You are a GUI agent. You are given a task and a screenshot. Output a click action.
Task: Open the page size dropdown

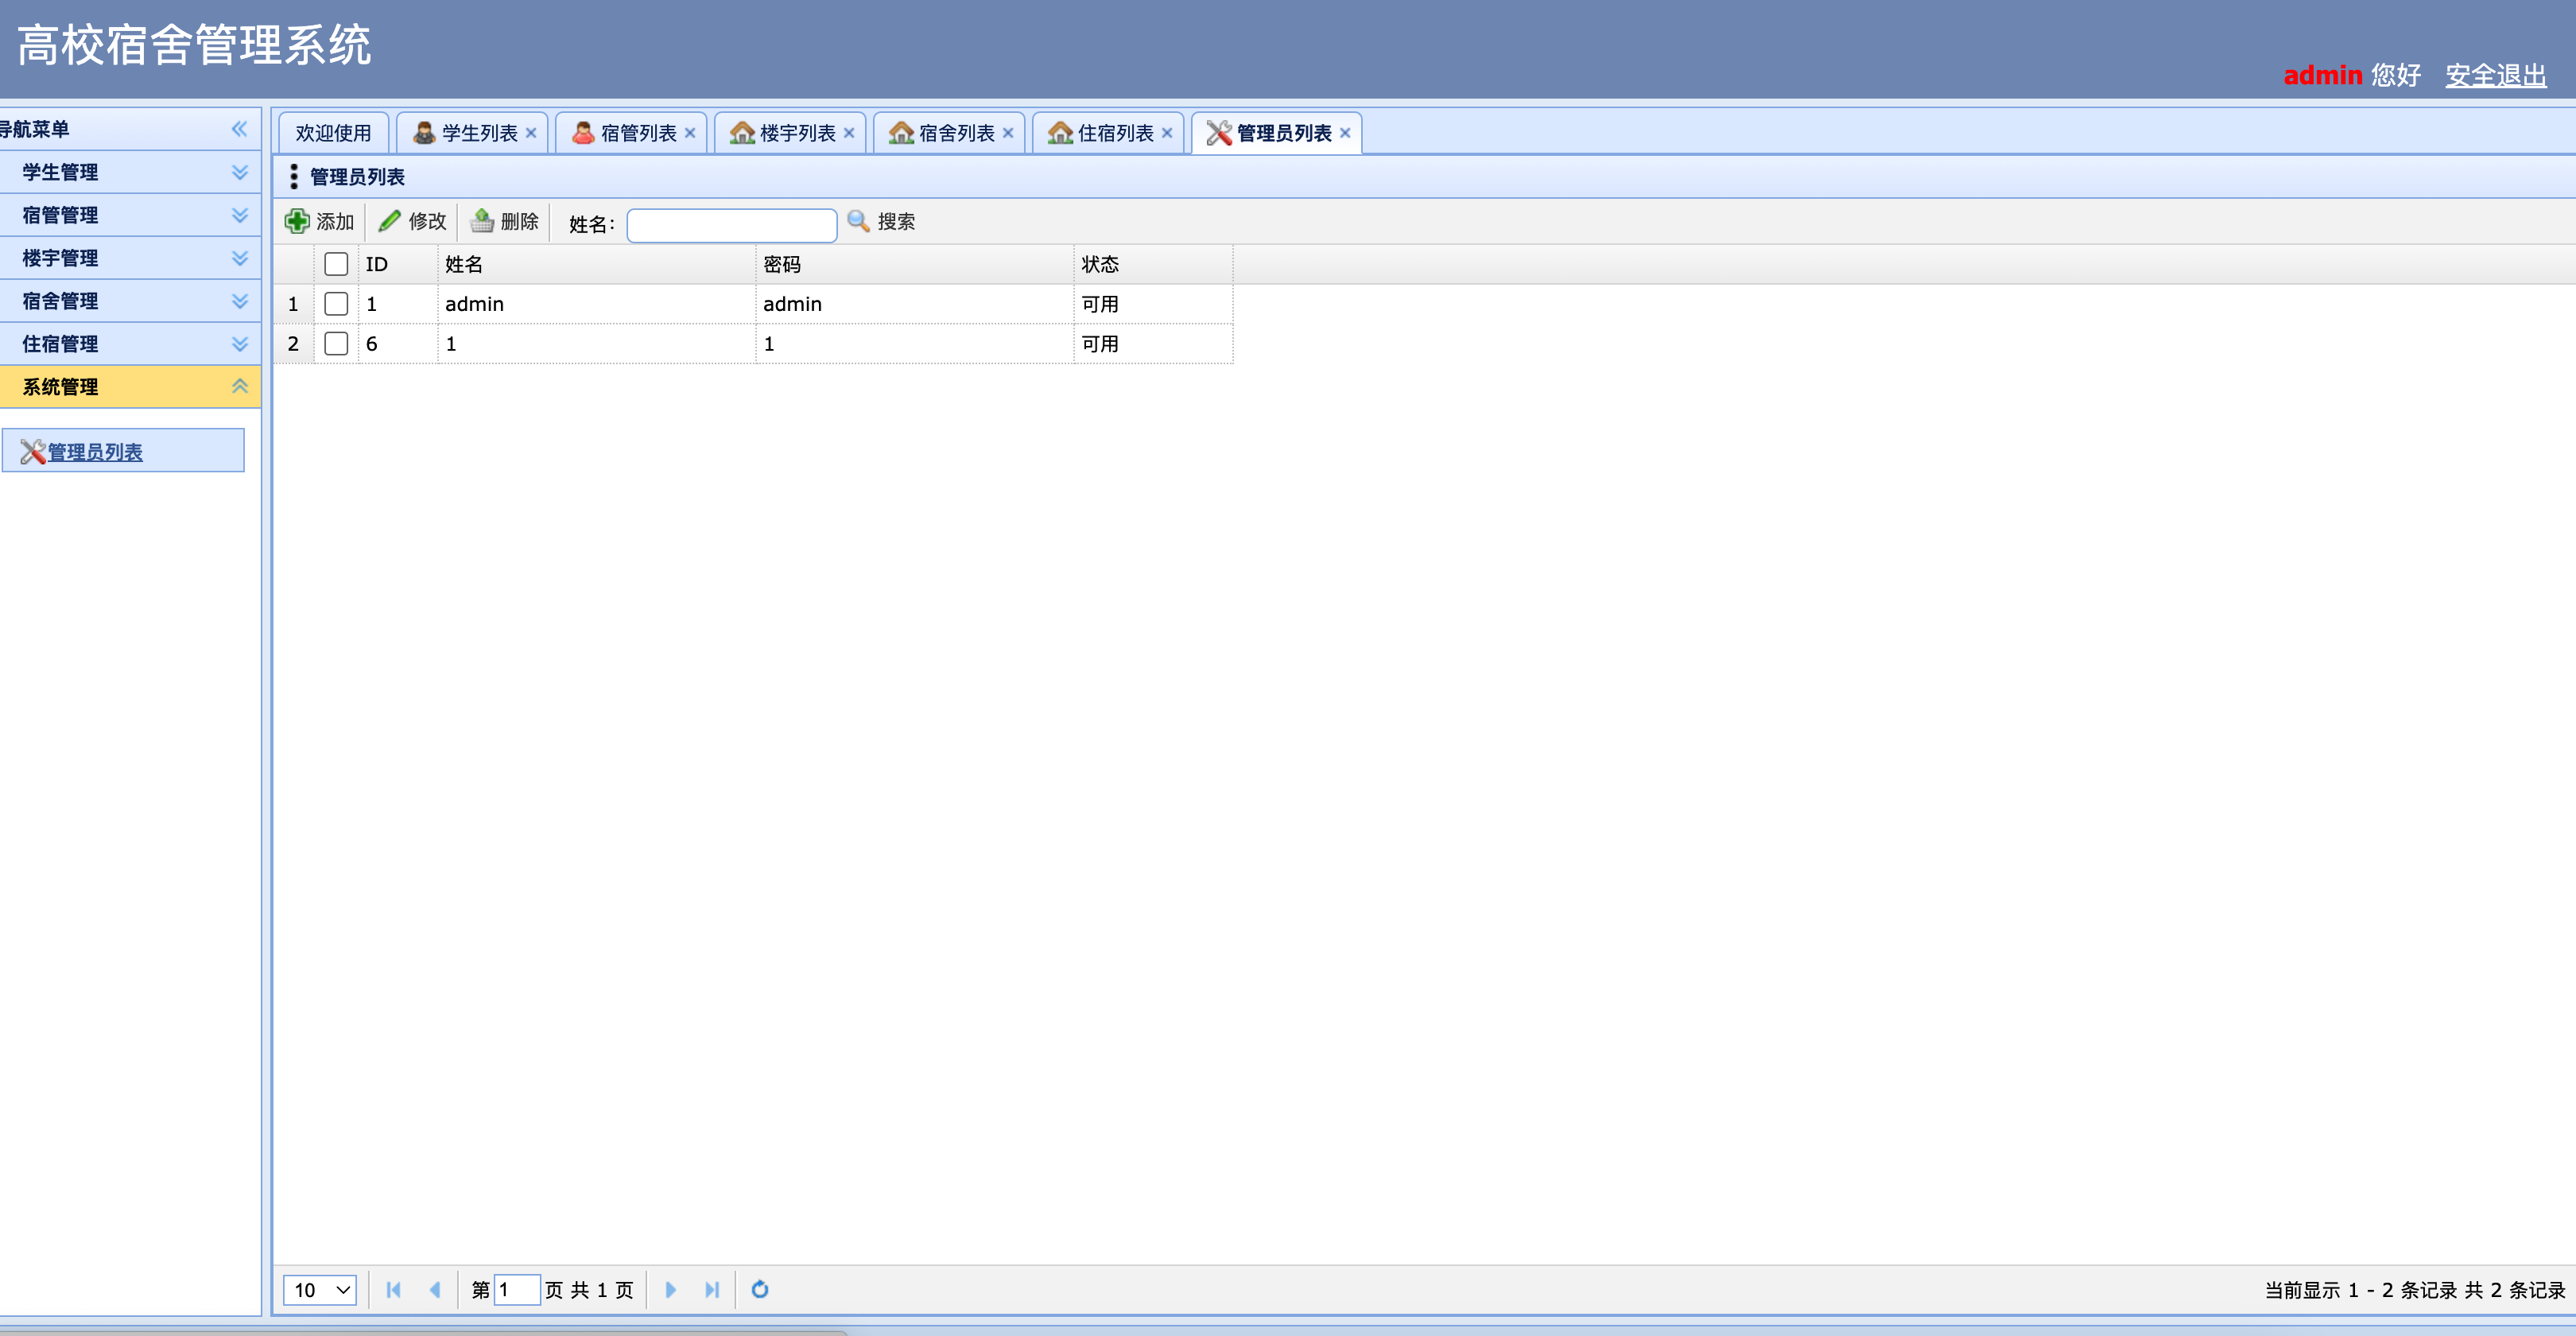(x=320, y=1289)
